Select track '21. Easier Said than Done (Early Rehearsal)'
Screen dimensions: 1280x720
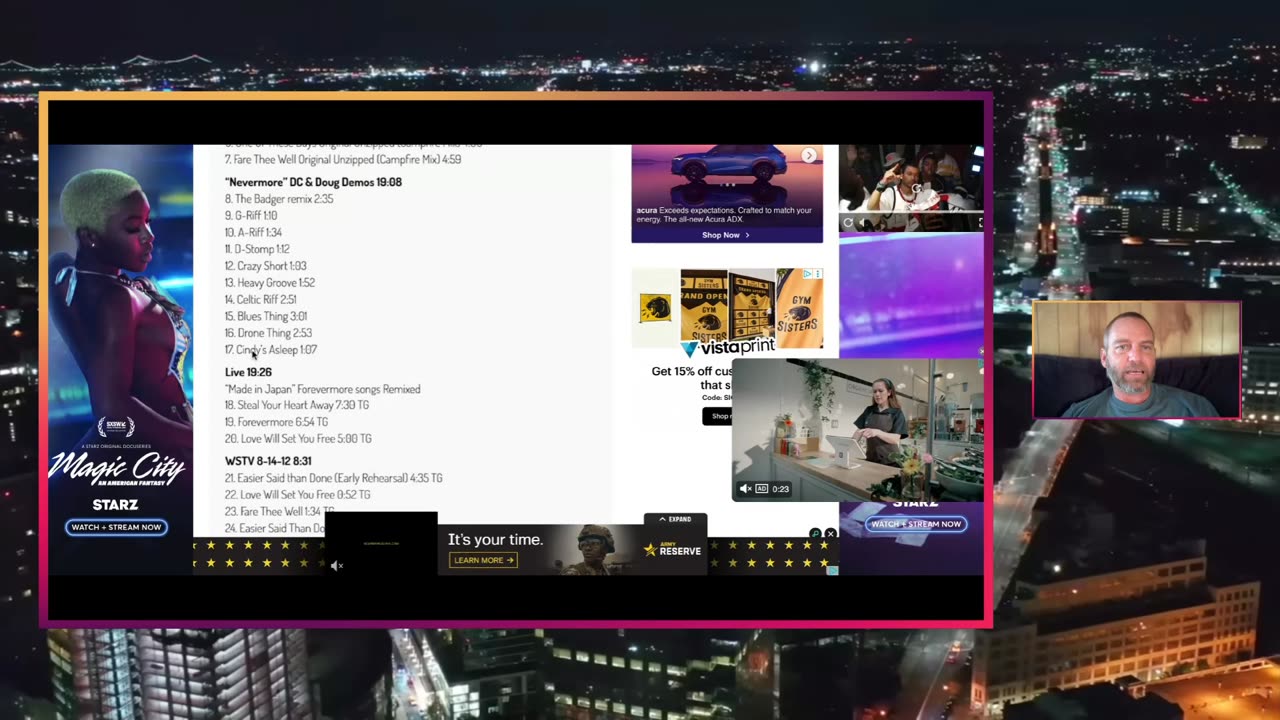333,478
